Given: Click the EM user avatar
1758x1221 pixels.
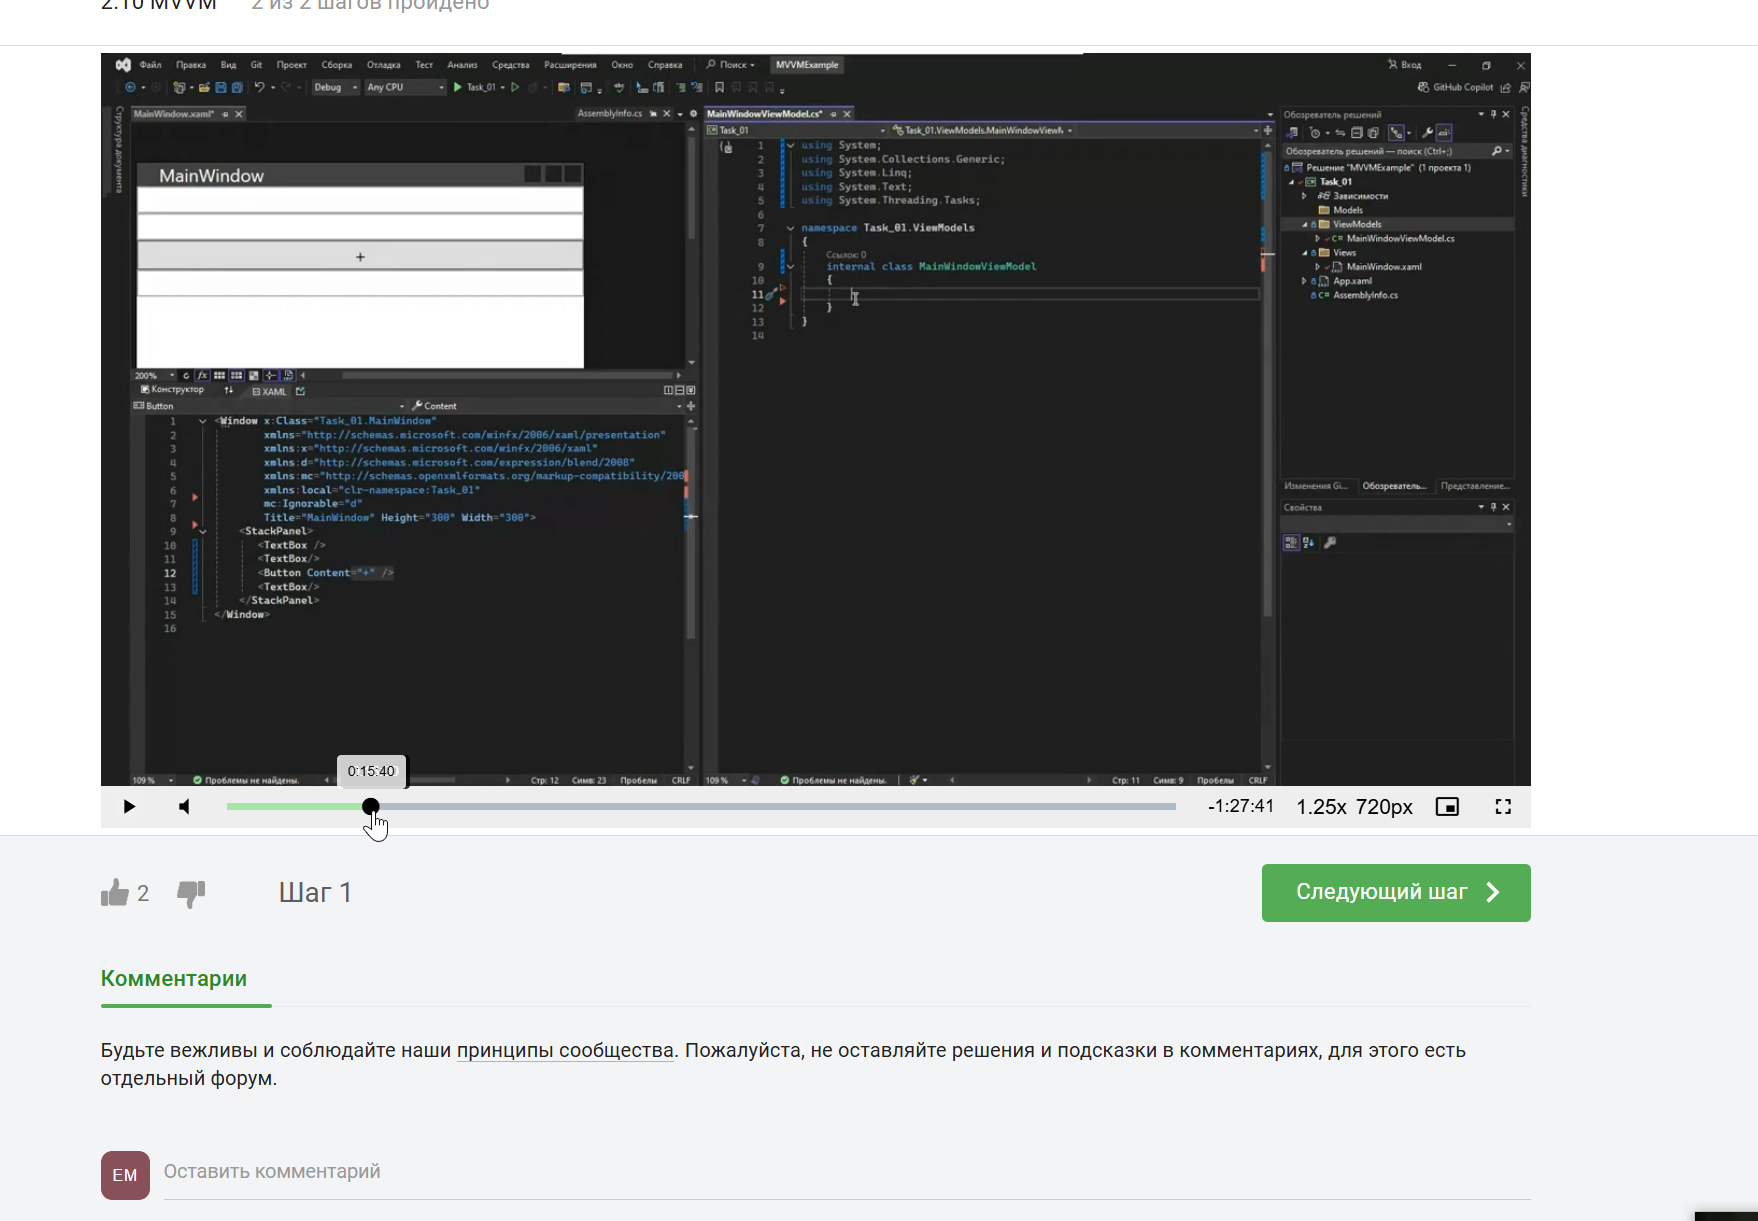Looking at the screenshot, I should click(125, 1175).
